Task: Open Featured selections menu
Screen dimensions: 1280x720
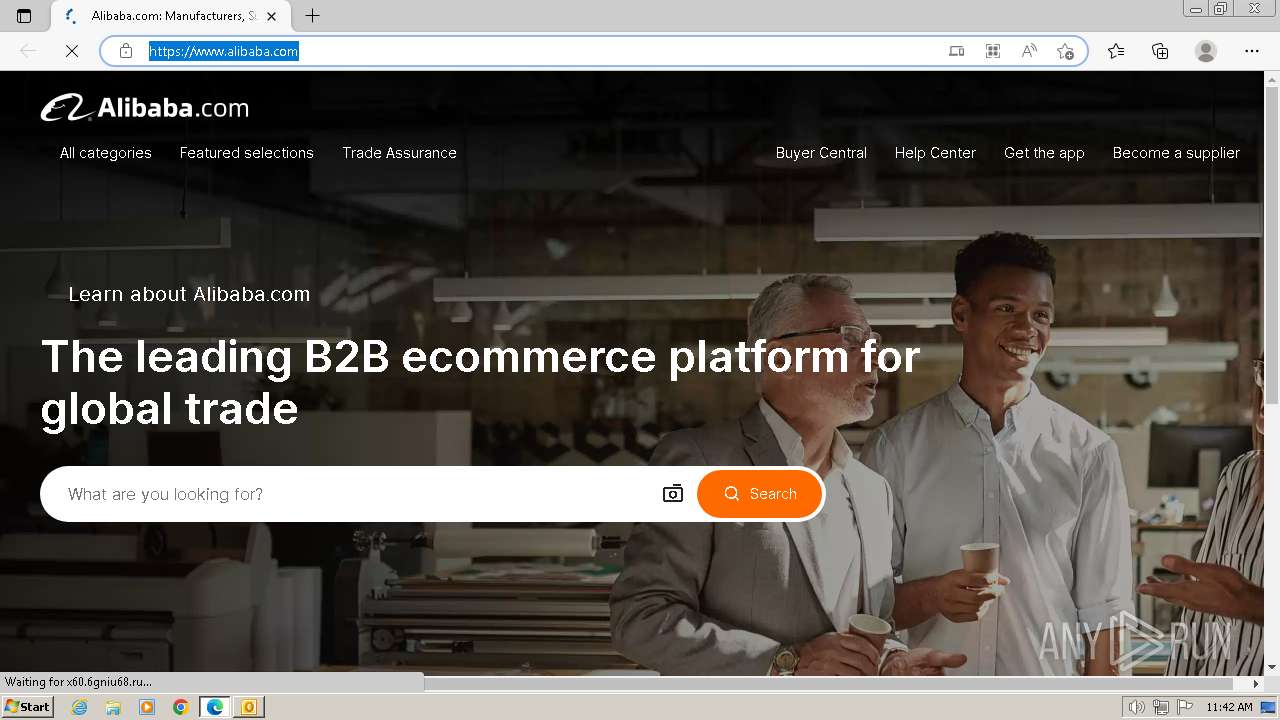Action: point(247,153)
